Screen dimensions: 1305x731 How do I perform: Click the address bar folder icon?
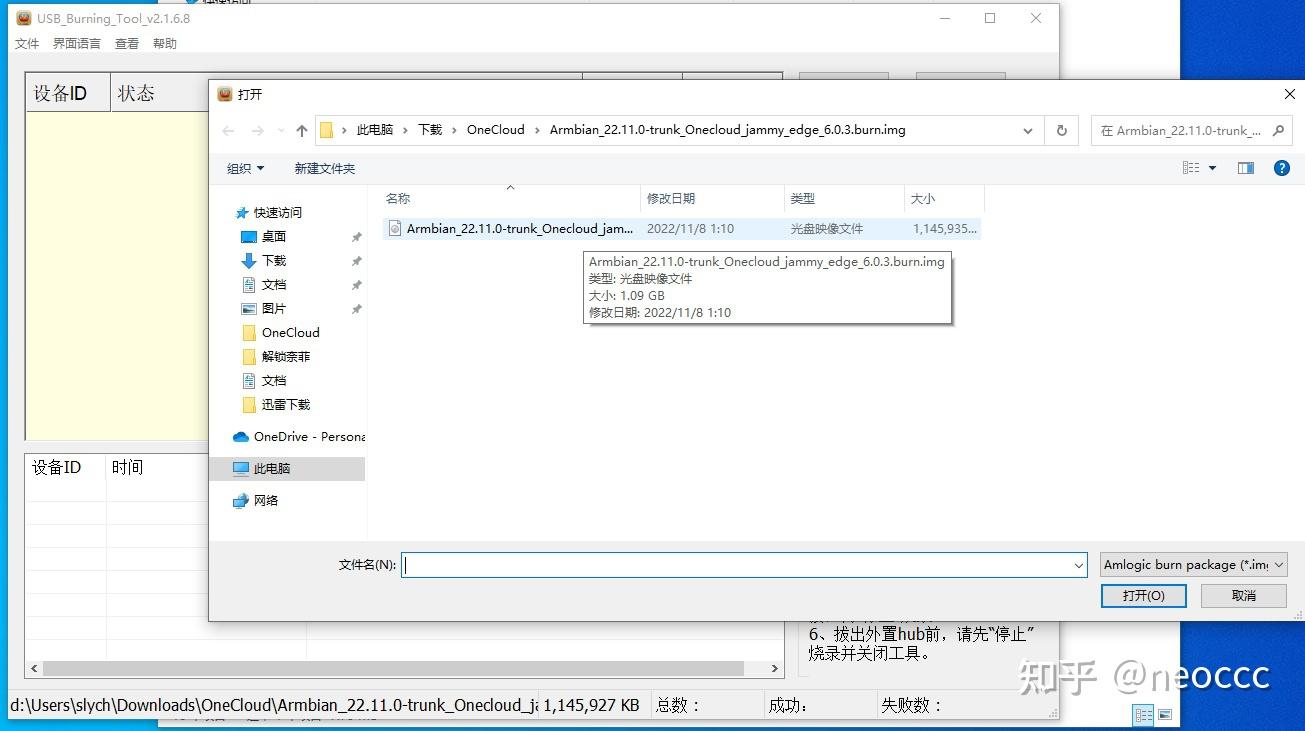(326, 130)
